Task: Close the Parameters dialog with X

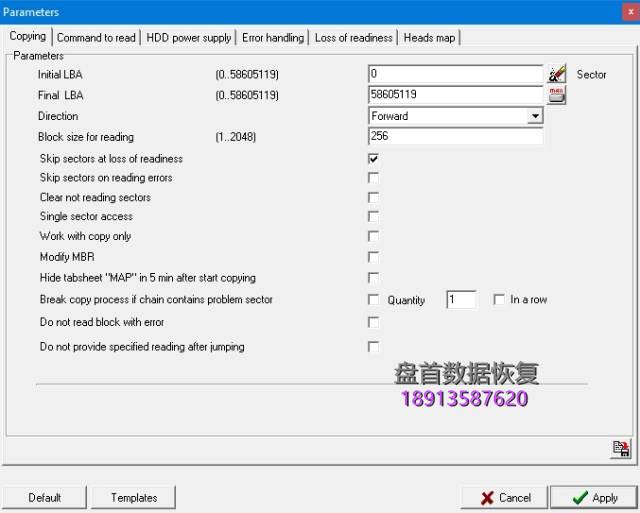Action: [x=631, y=12]
